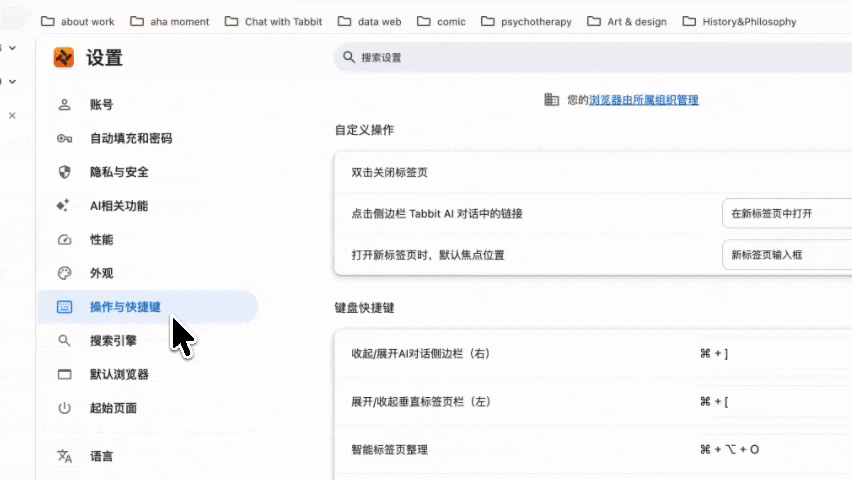Image resolution: width=852 pixels, height=480 pixels.
Task: Click the 打开新标签页时，默认焦点位置 label
Action: (428, 255)
